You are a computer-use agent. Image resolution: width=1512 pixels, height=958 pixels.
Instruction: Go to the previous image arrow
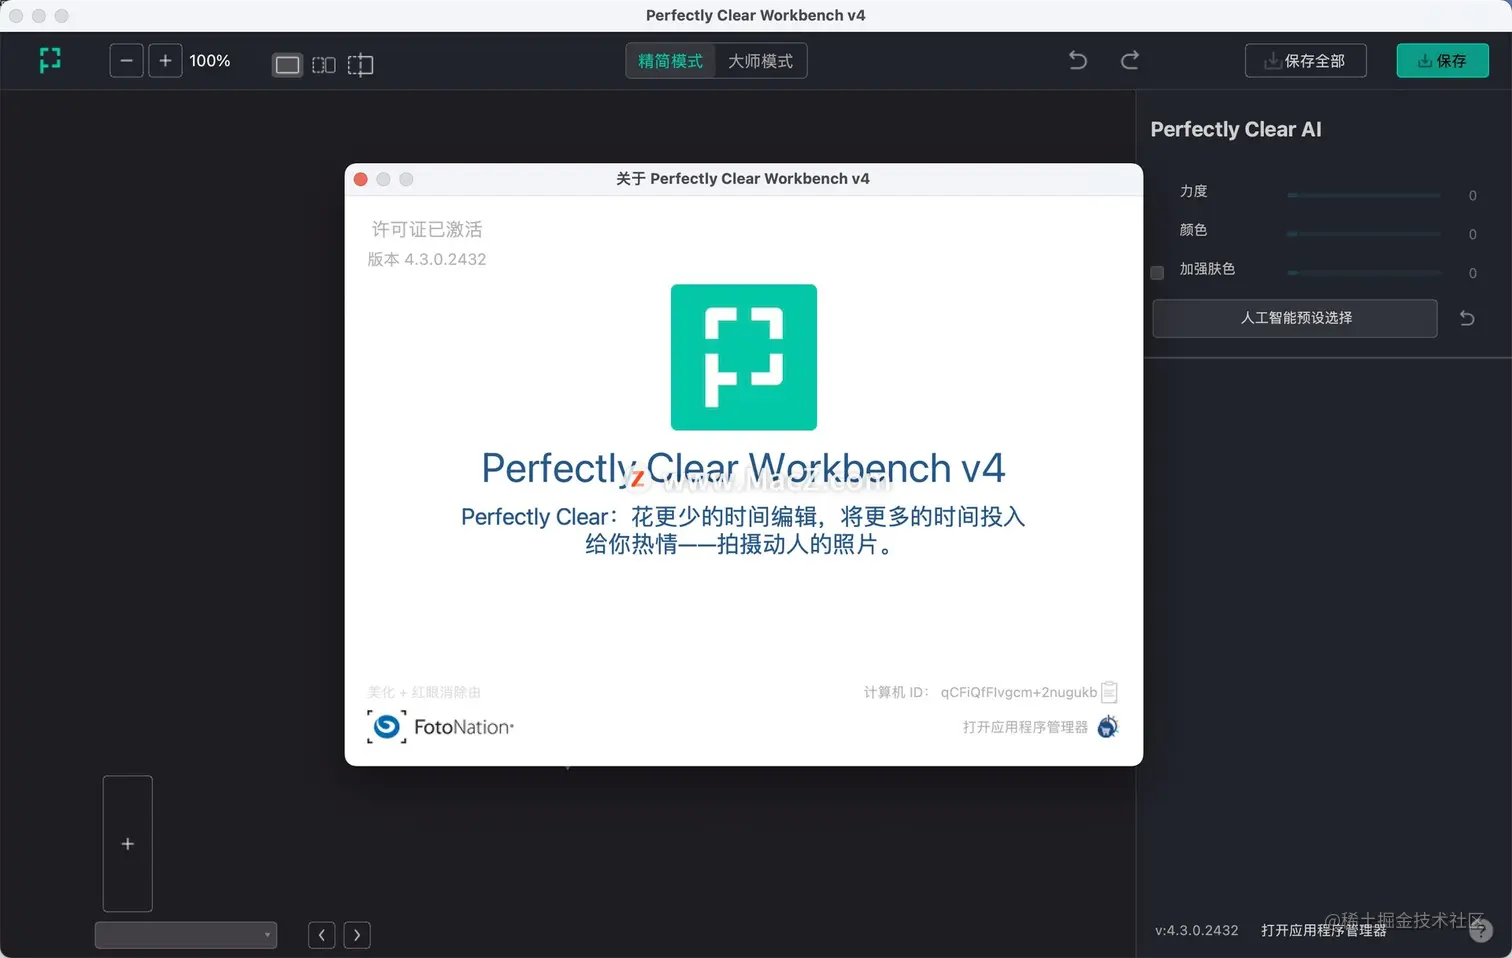click(322, 935)
